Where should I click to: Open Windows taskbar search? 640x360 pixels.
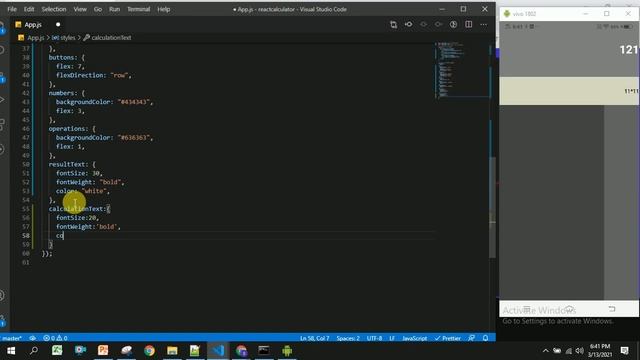(x=34, y=351)
